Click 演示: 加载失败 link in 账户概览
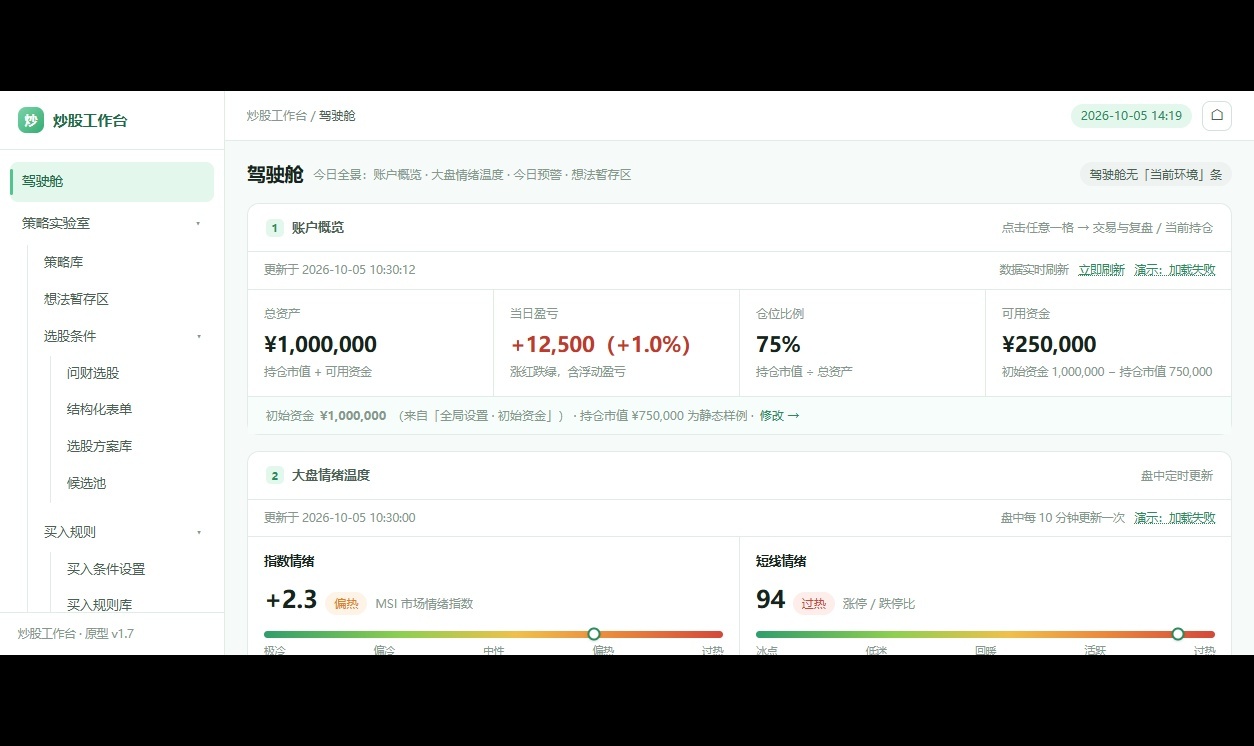This screenshot has width=1254, height=746. pos(1175,270)
